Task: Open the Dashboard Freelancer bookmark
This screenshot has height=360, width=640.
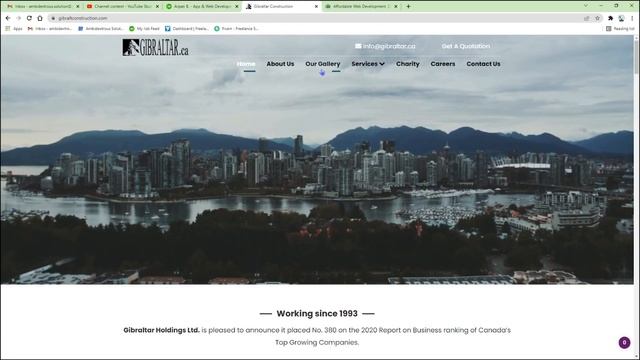Action: pos(187,29)
